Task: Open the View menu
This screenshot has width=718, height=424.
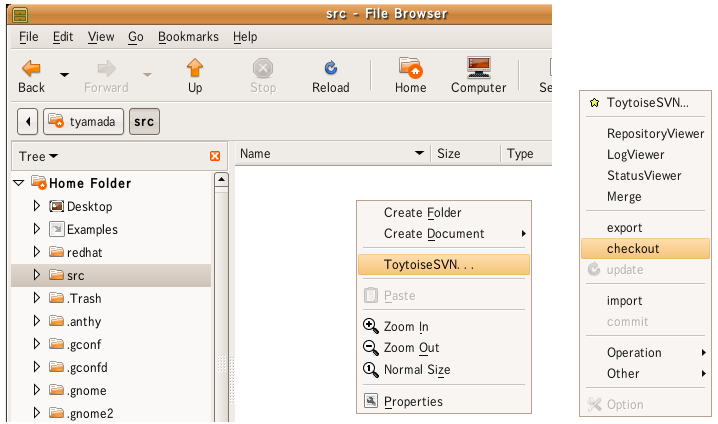Action: coord(101,37)
